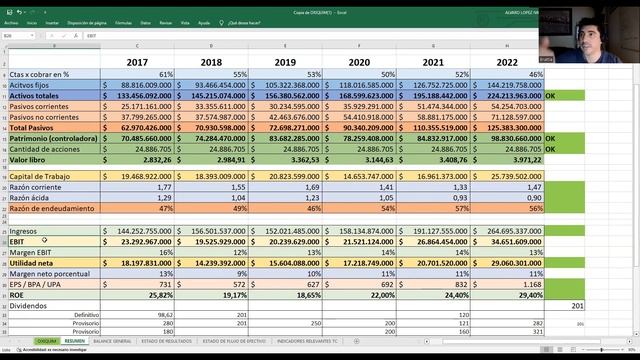Click the New Sheet plus icon

click(356, 341)
